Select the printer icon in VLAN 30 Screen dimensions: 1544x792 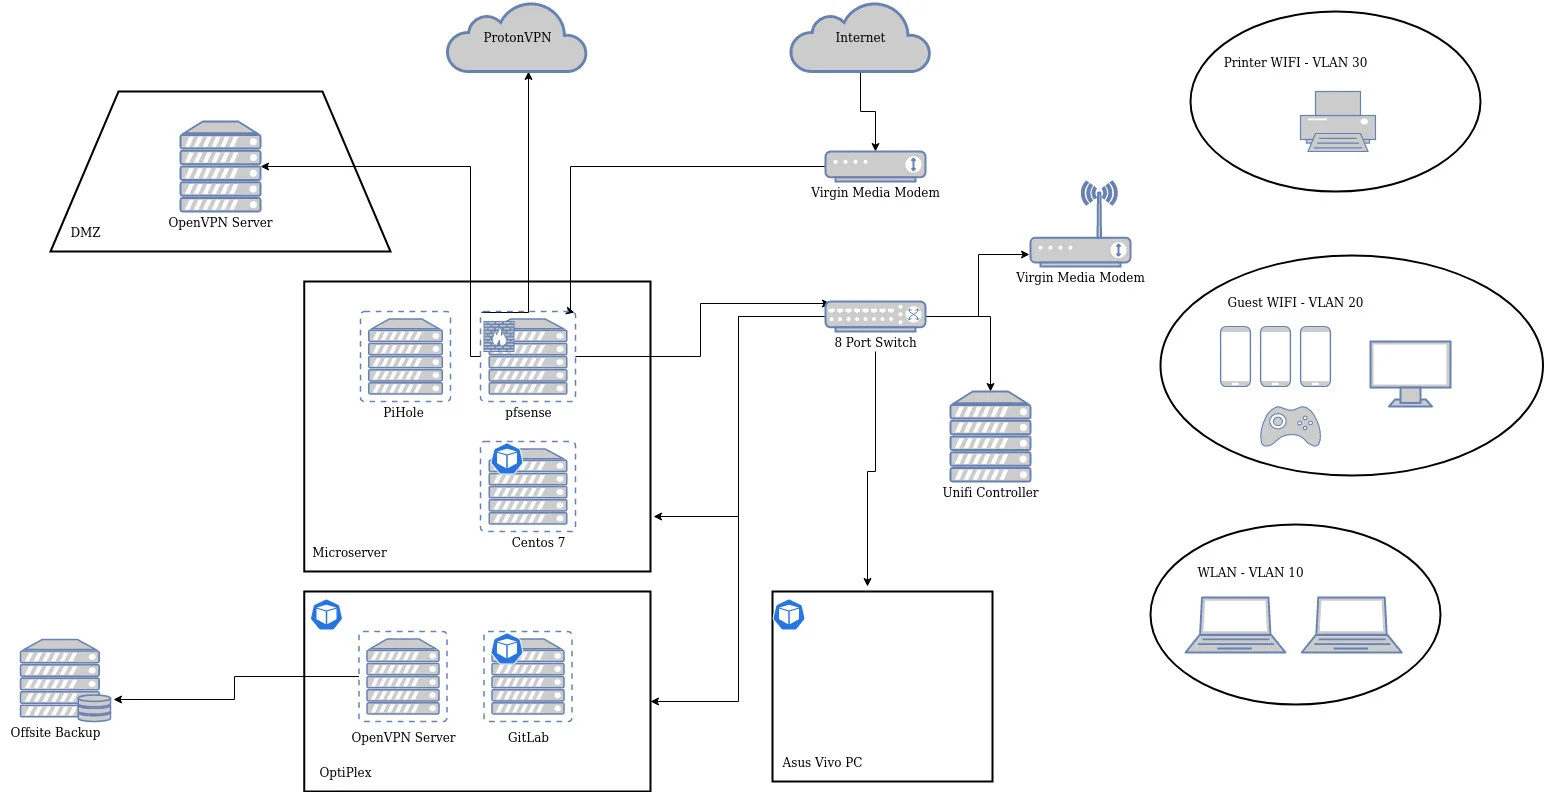pos(1337,121)
